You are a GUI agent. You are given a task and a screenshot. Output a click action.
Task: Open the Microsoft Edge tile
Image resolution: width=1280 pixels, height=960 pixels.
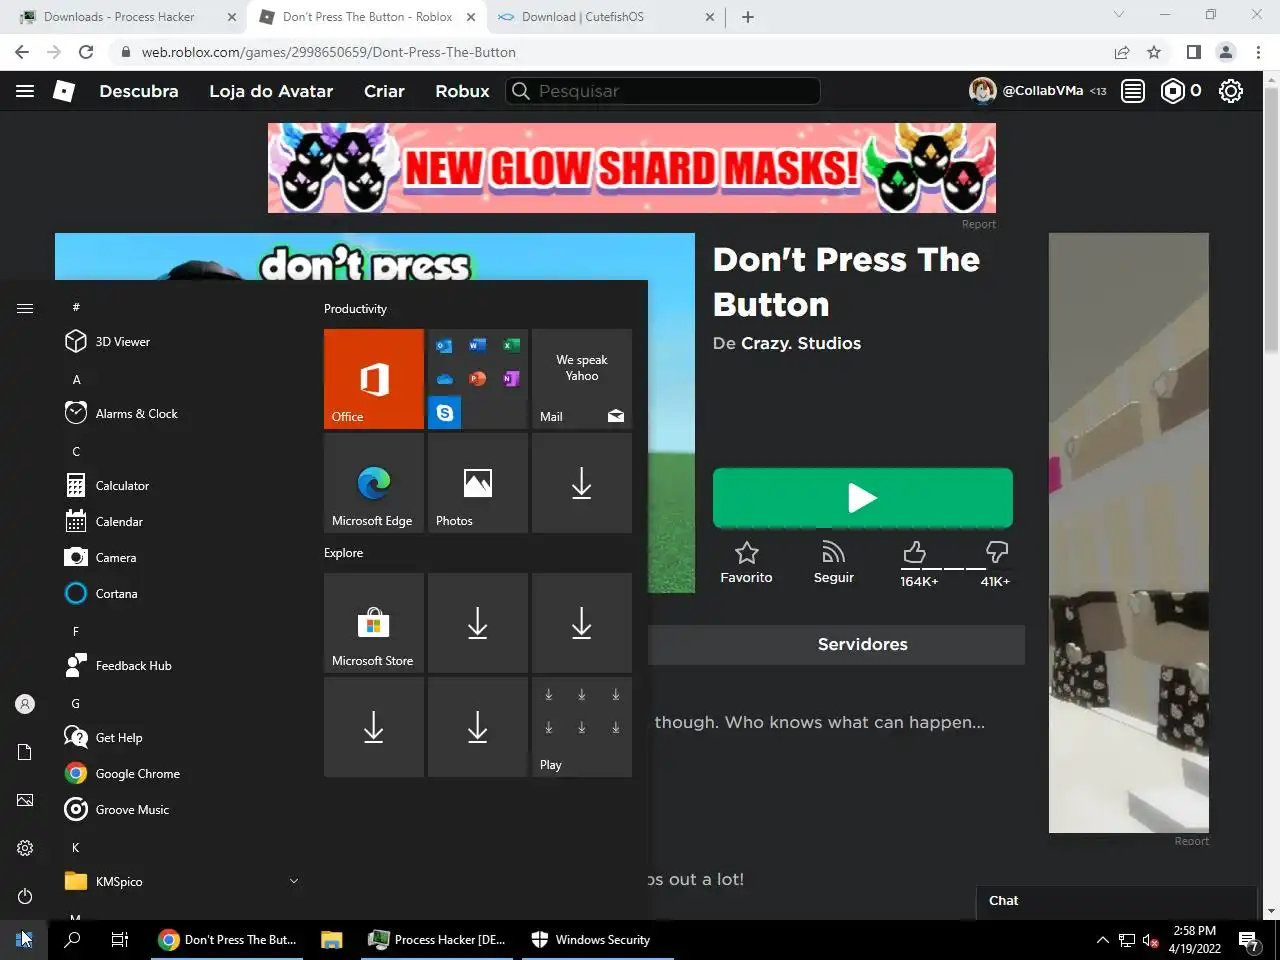(374, 483)
